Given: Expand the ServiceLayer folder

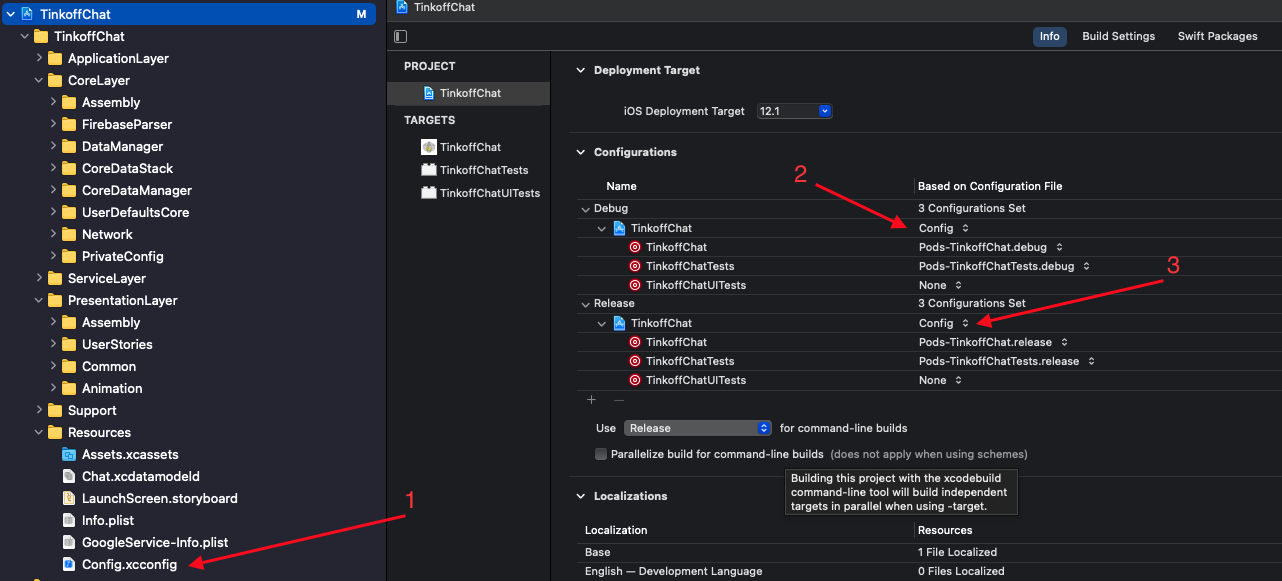Looking at the screenshot, I should [39, 278].
